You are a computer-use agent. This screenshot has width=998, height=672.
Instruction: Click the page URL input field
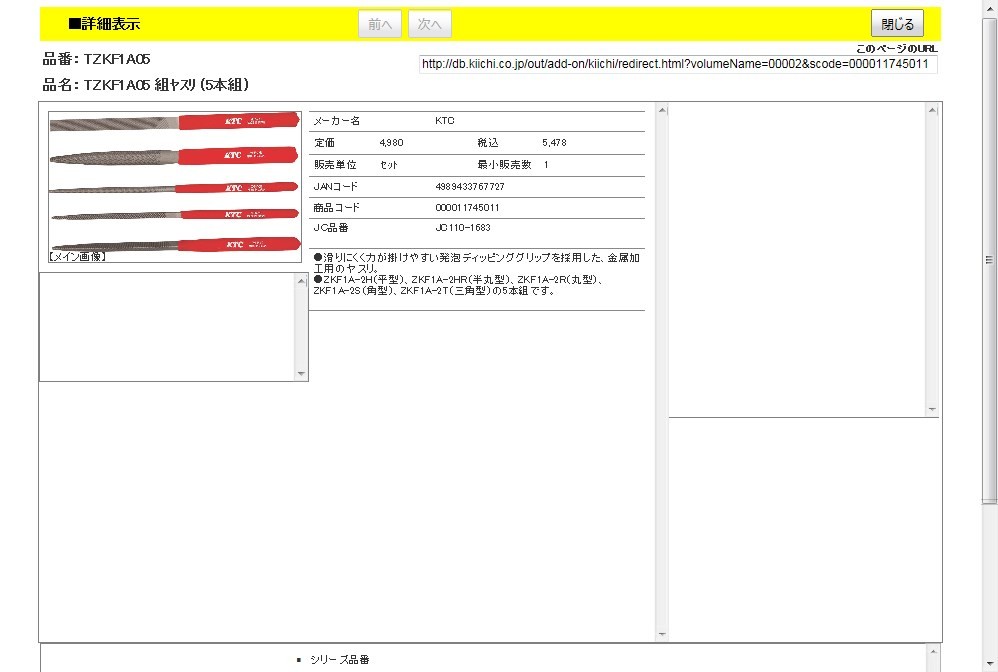pos(678,64)
